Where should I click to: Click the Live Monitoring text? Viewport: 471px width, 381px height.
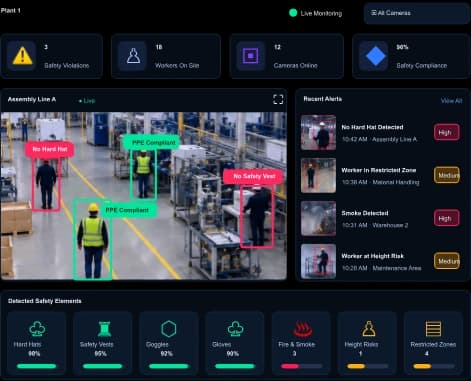(321, 13)
